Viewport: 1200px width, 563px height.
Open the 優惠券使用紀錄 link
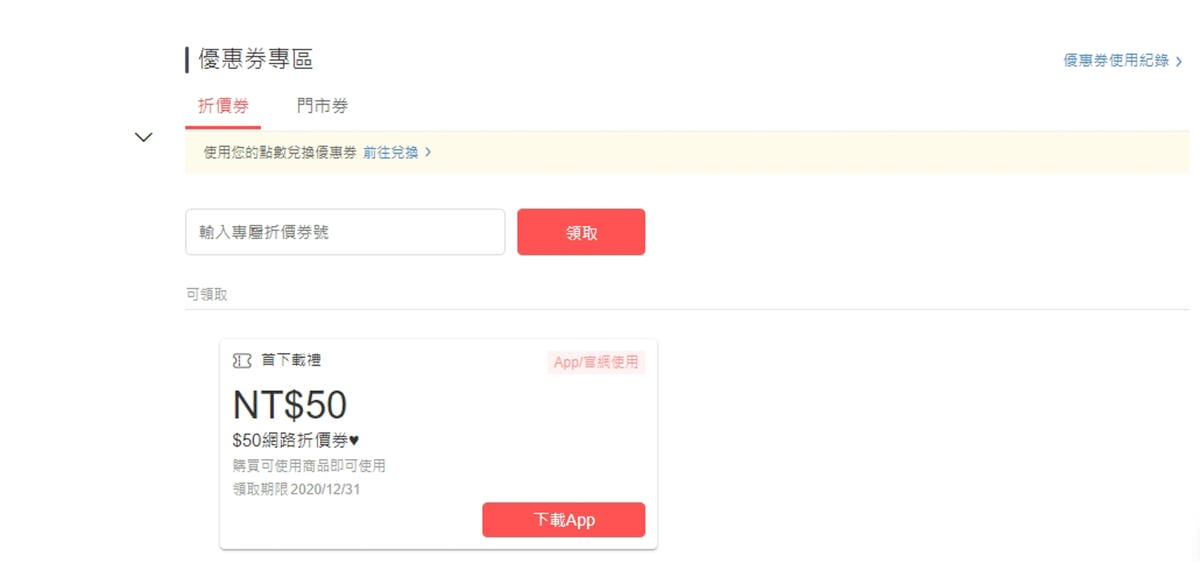click(1115, 61)
